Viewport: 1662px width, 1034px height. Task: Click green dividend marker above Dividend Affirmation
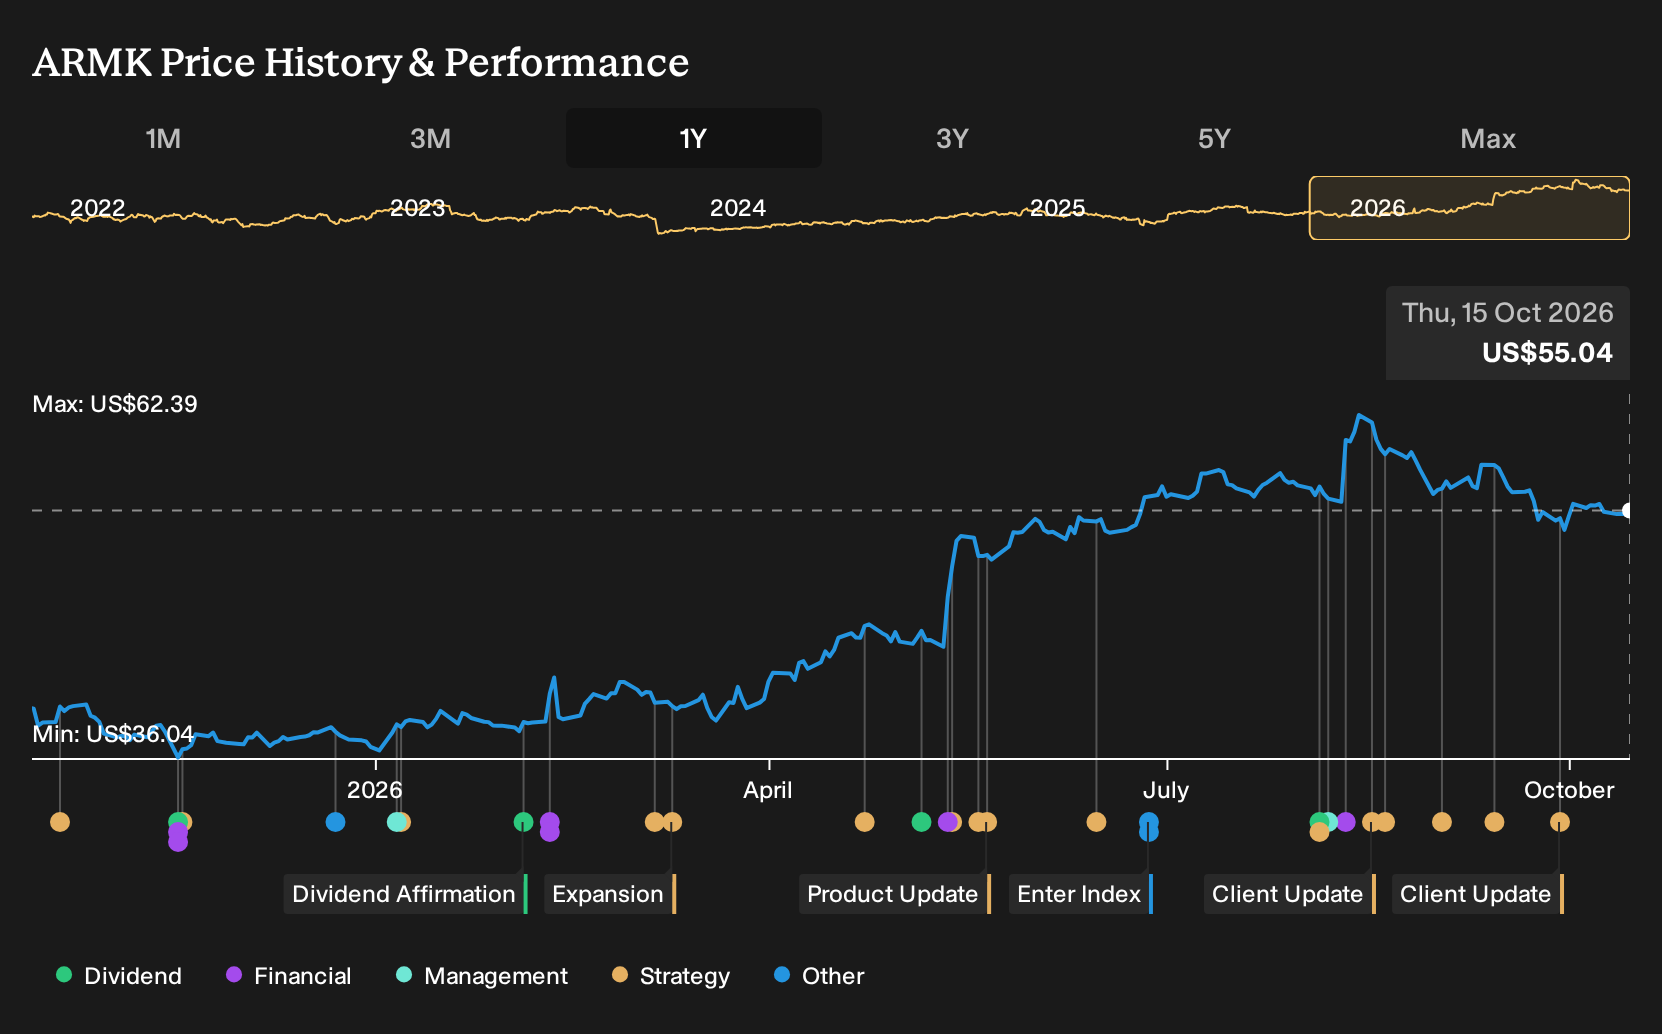pyautogui.click(x=523, y=822)
